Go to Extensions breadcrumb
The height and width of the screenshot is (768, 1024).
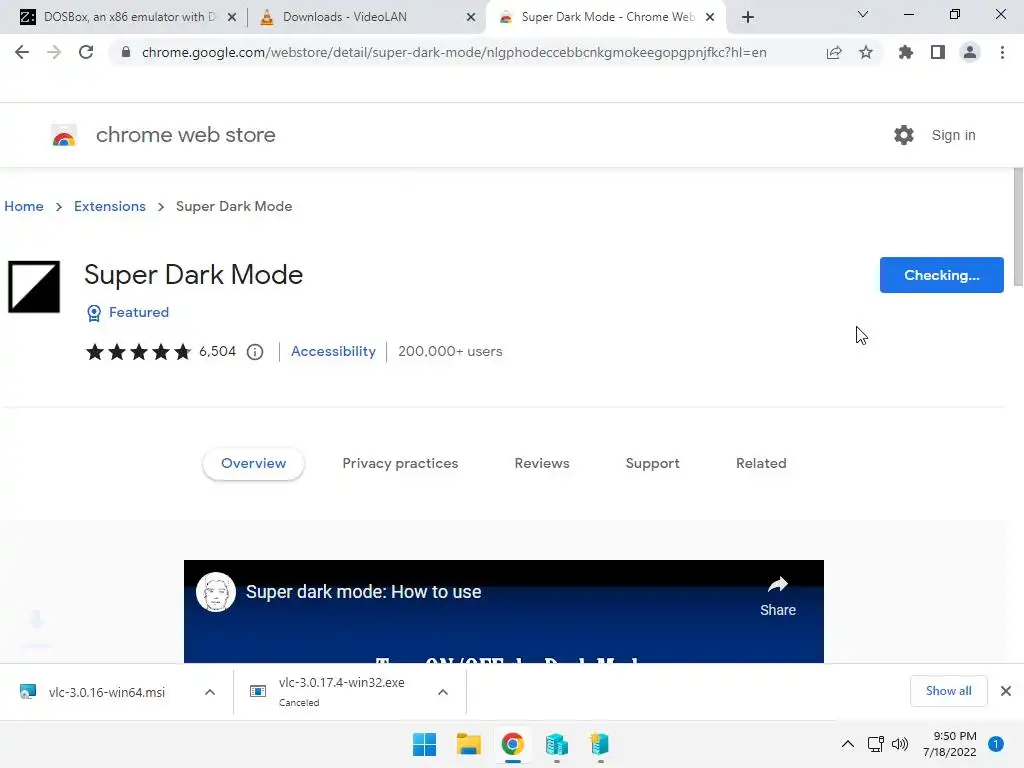coord(110,206)
